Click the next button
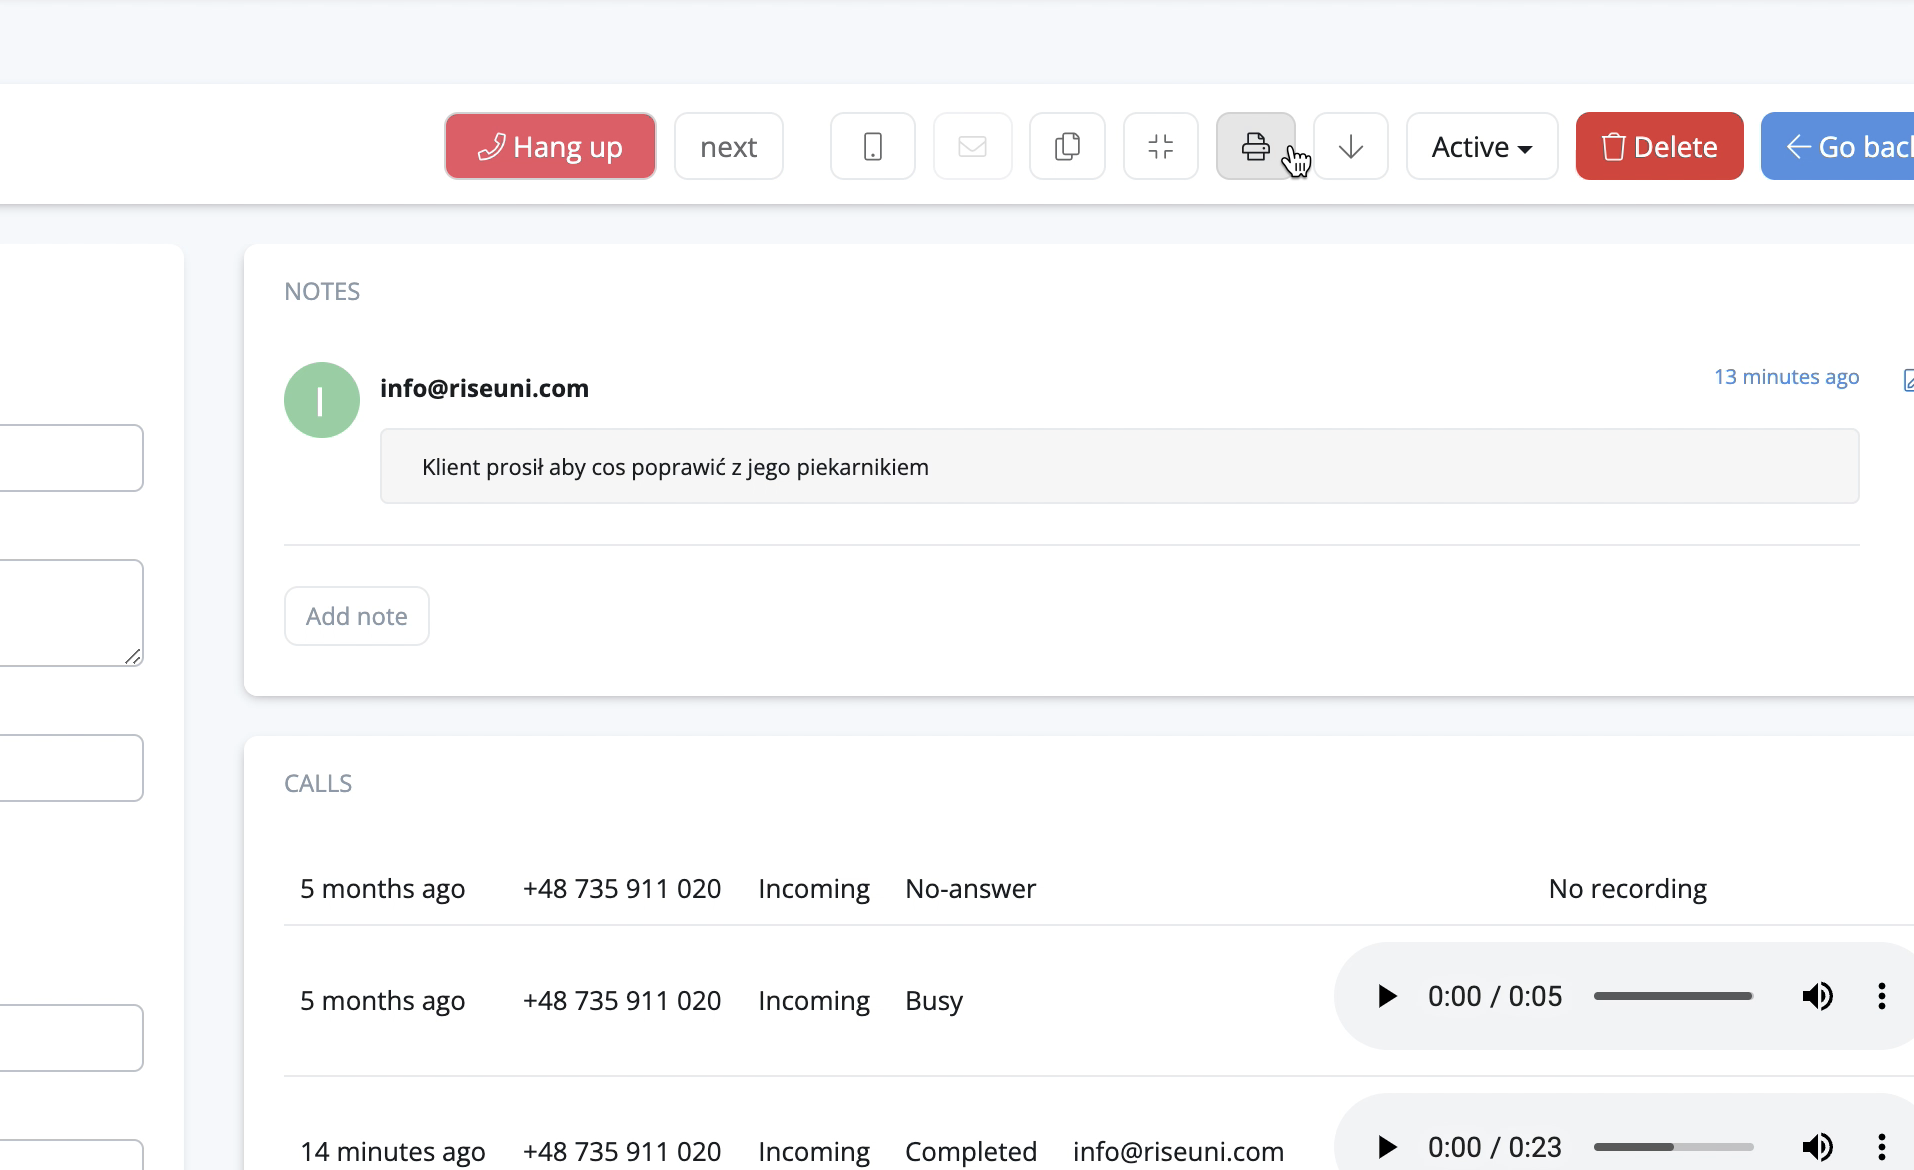Screen dimensions: 1914x1170 click(728, 147)
